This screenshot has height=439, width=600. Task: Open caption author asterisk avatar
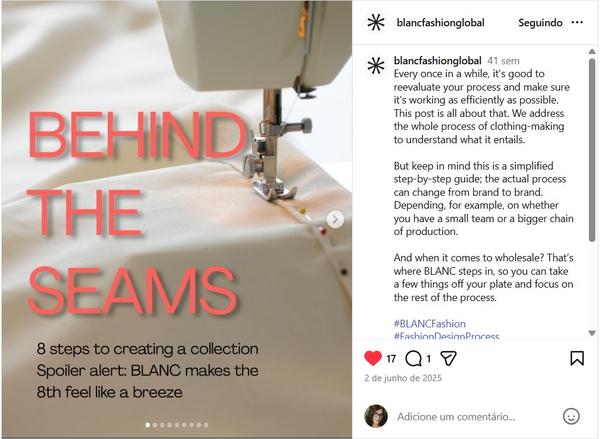click(x=376, y=65)
